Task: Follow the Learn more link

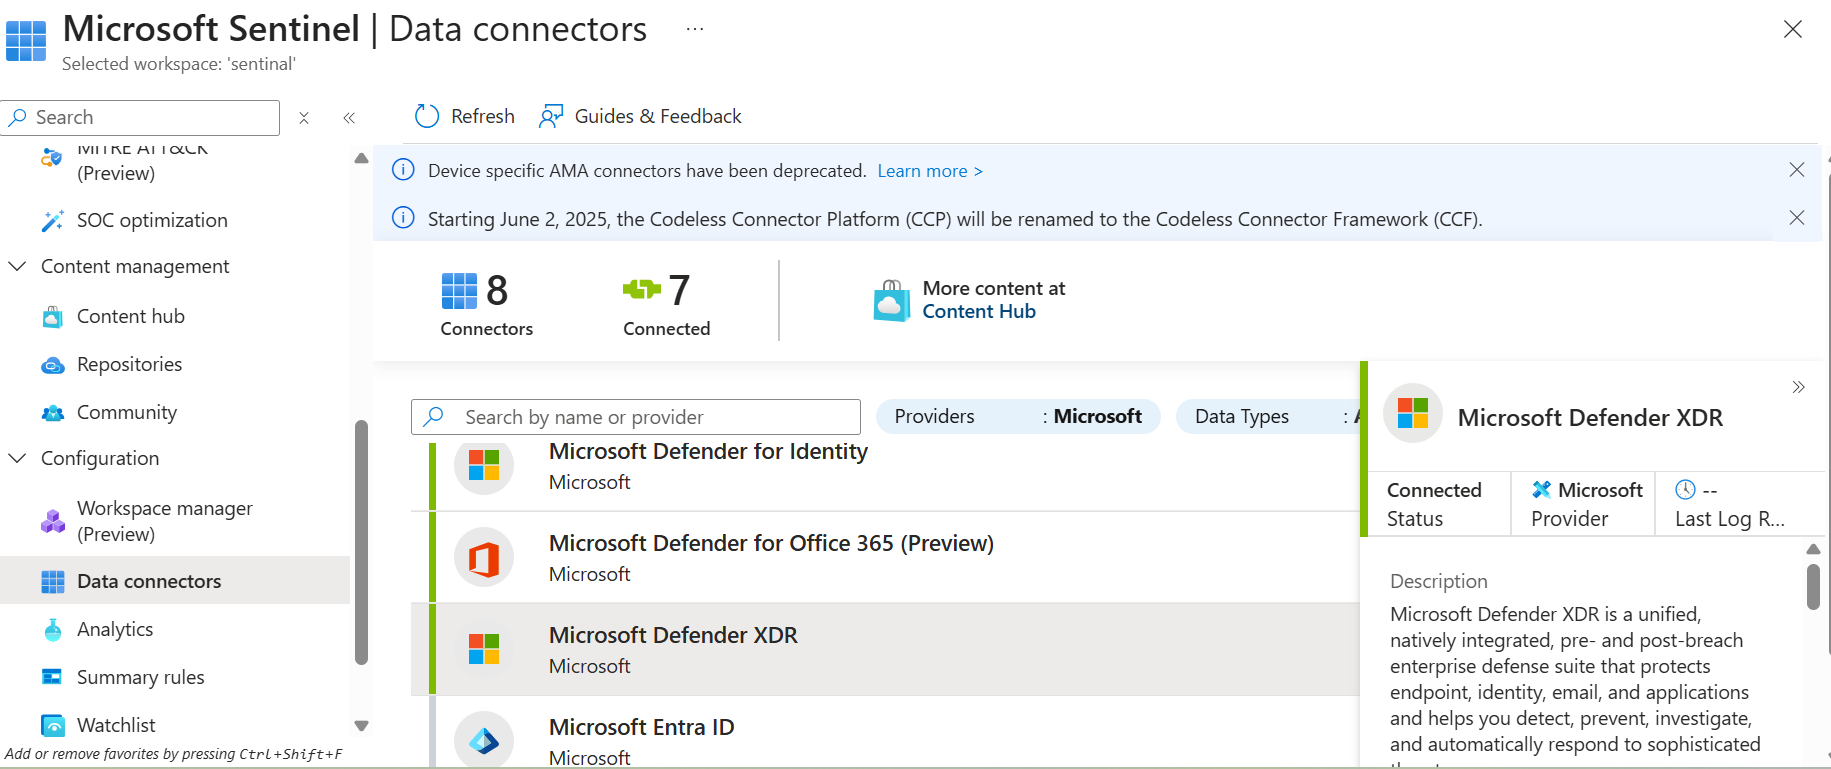Action: pyautogui.click(x=930, y=171)
